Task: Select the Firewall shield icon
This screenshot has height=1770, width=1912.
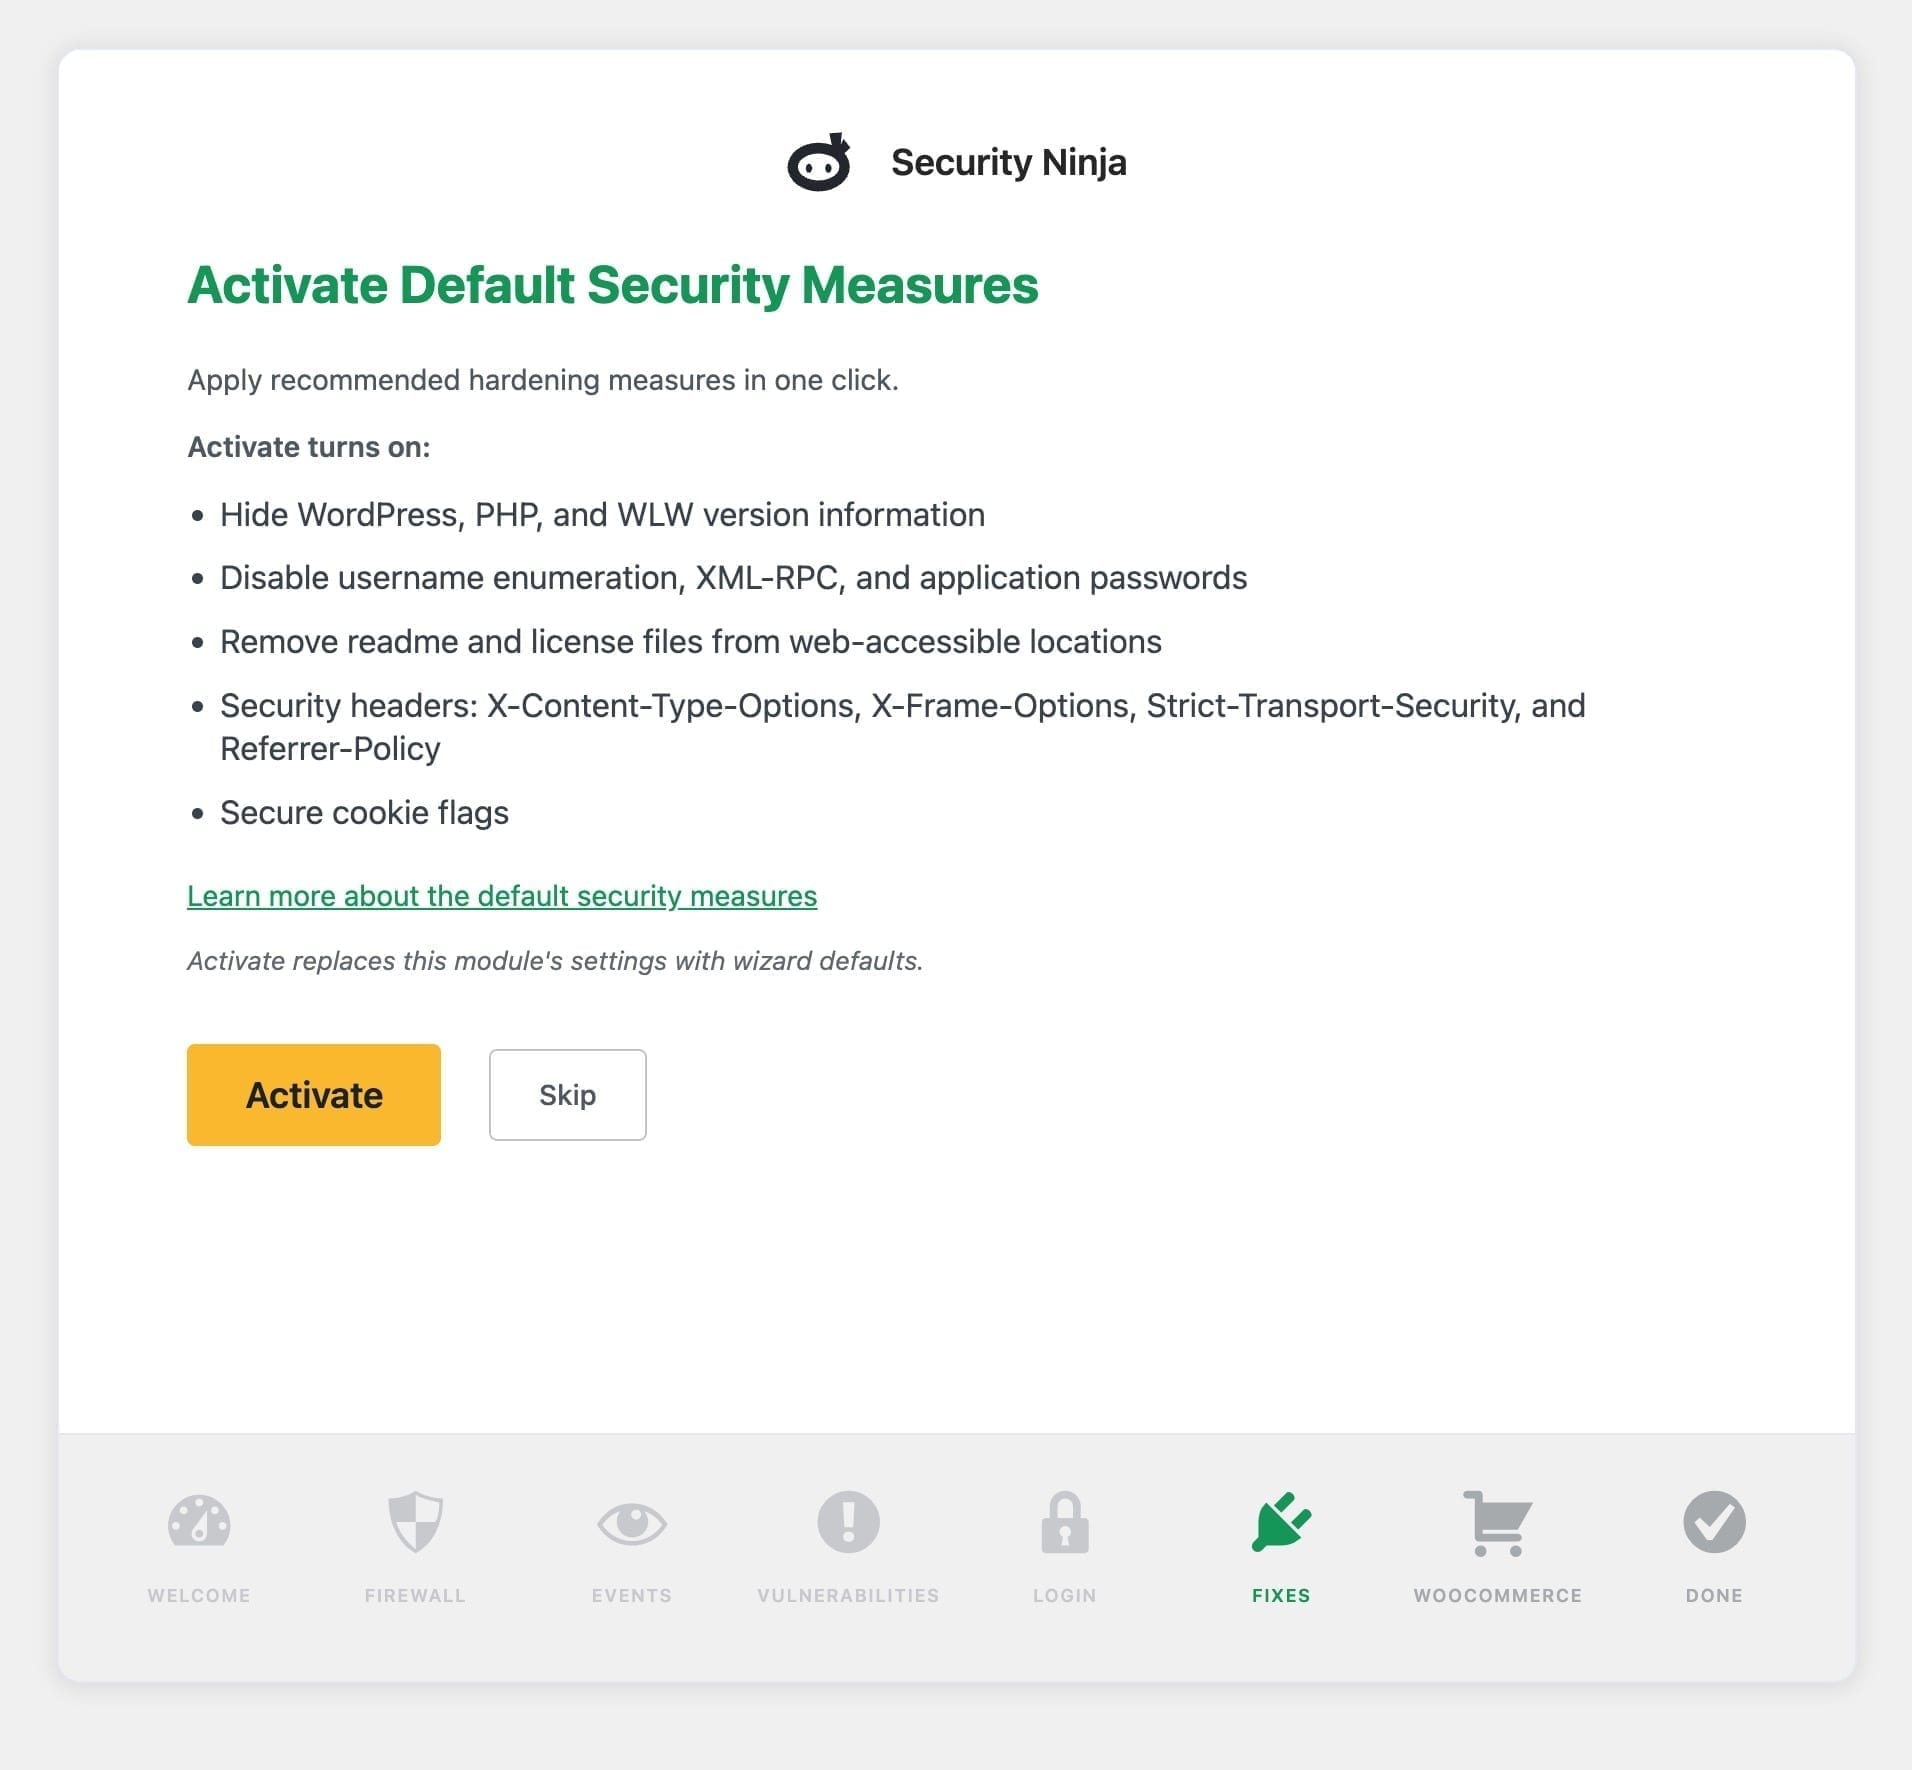Action: (415, 1521)
